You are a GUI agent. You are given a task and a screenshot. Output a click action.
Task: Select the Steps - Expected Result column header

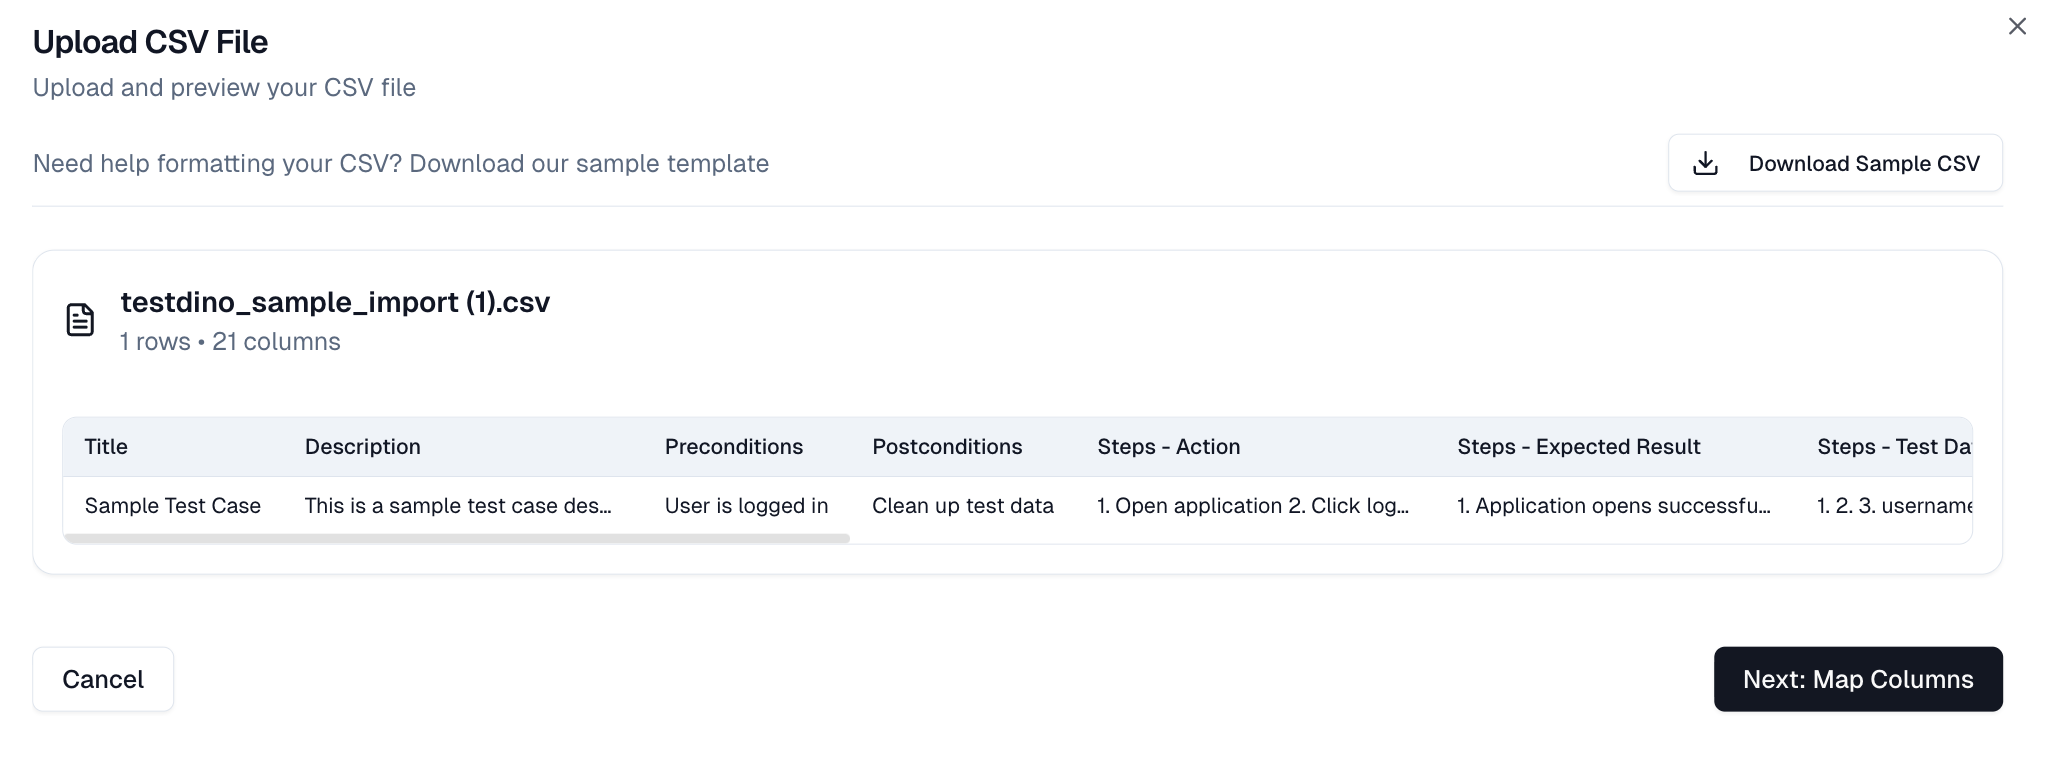coord(1578,447)
